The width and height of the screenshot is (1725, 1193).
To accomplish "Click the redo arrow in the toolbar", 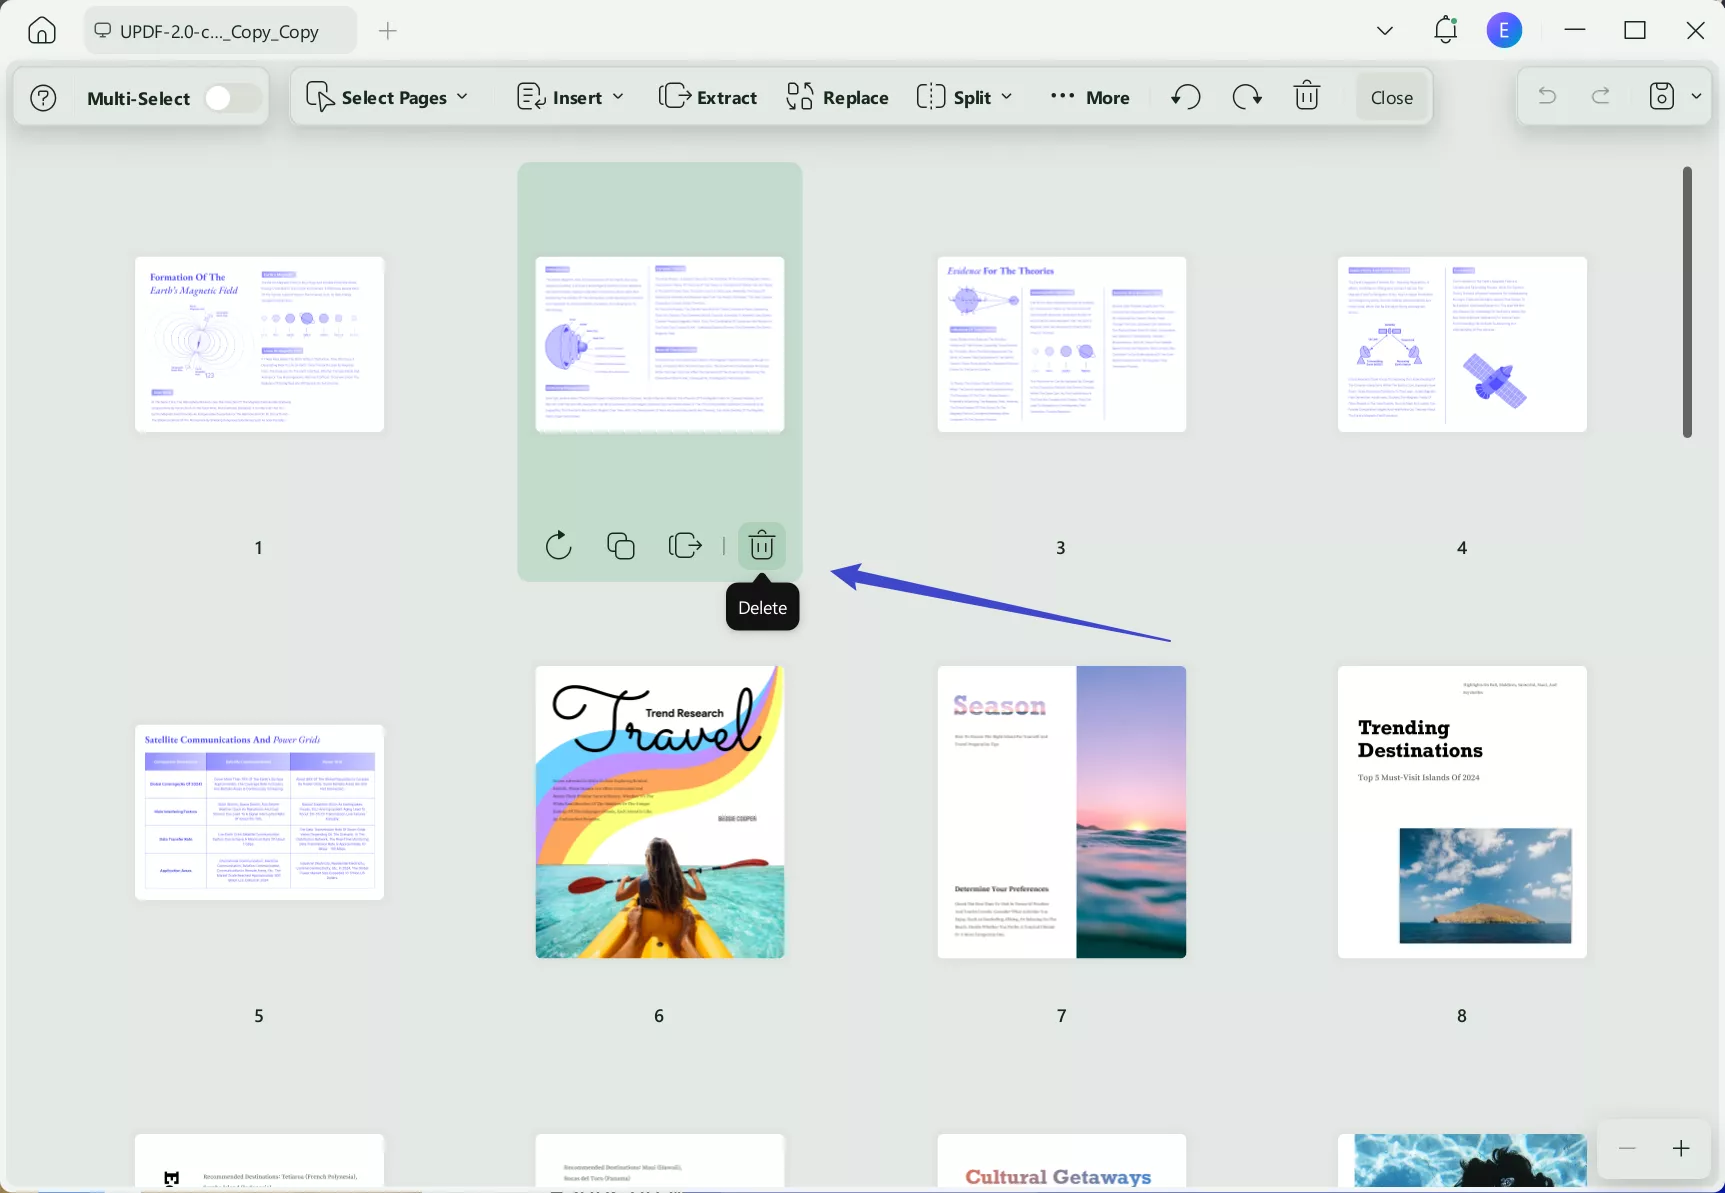I will pyautogui.click(x=1246, y=96).
